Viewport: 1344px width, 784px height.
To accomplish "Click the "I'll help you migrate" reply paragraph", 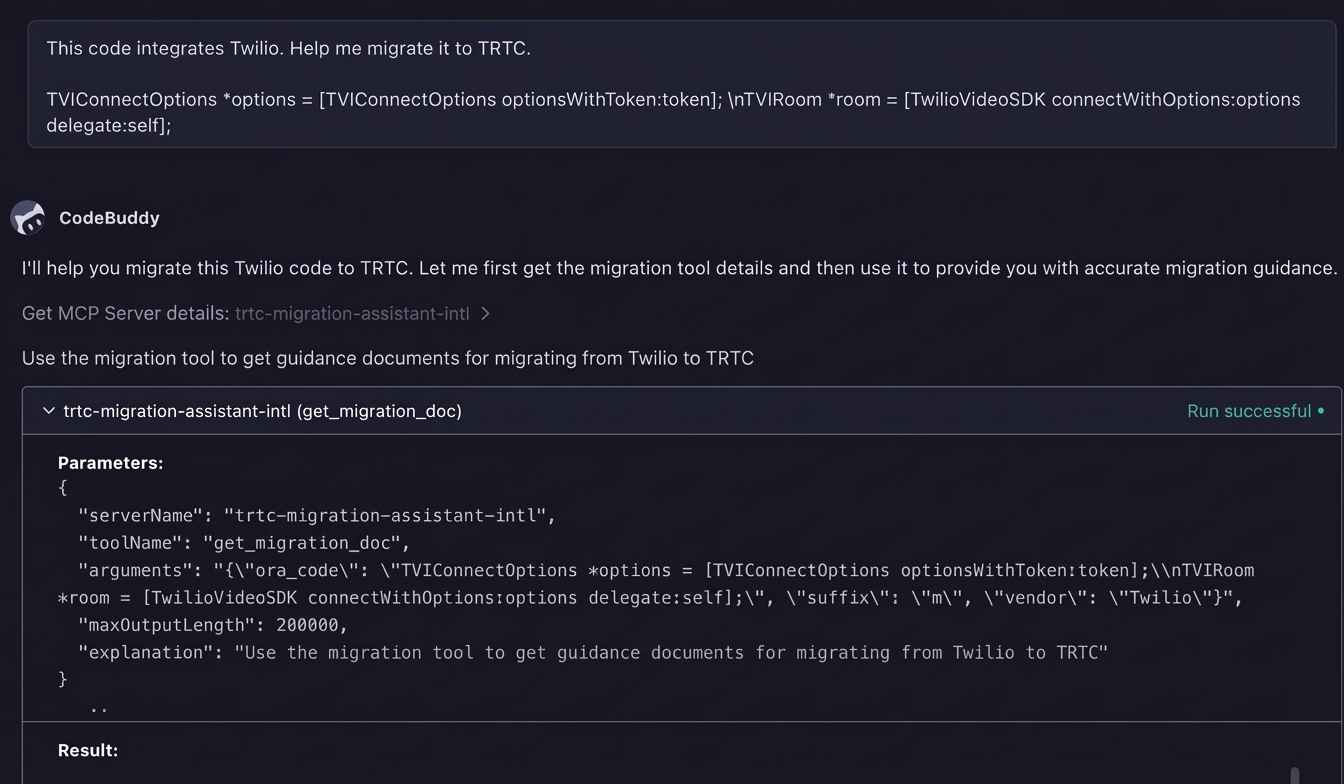I will 679,268.
